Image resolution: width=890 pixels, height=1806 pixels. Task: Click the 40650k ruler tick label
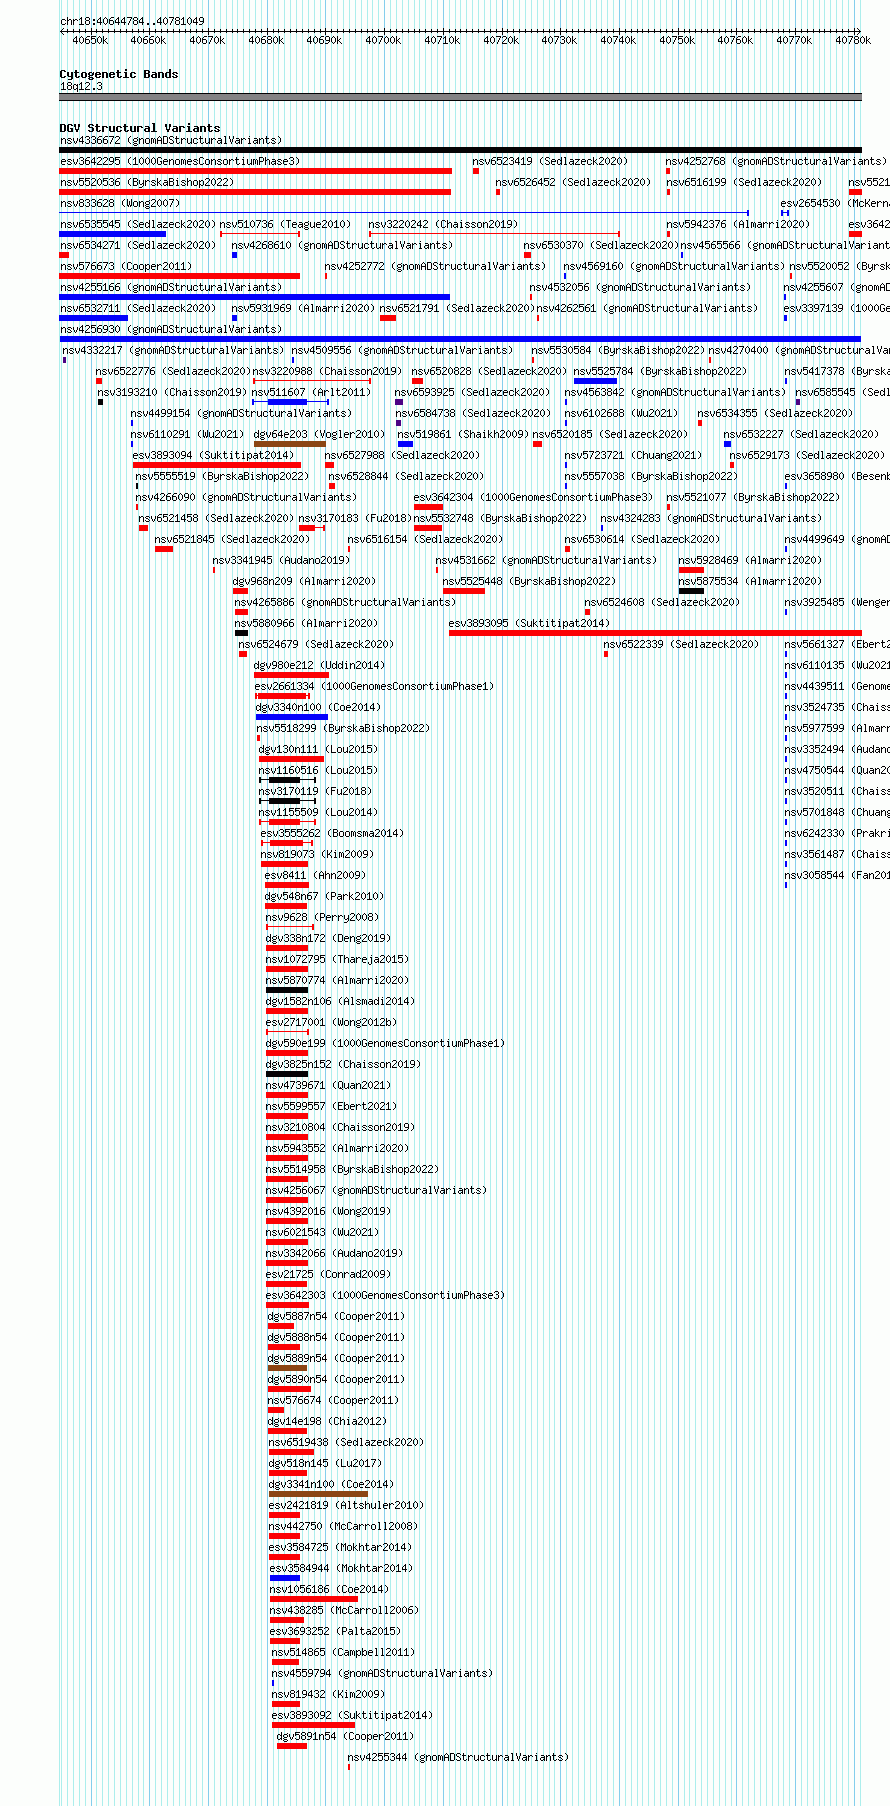click(90, 40)
